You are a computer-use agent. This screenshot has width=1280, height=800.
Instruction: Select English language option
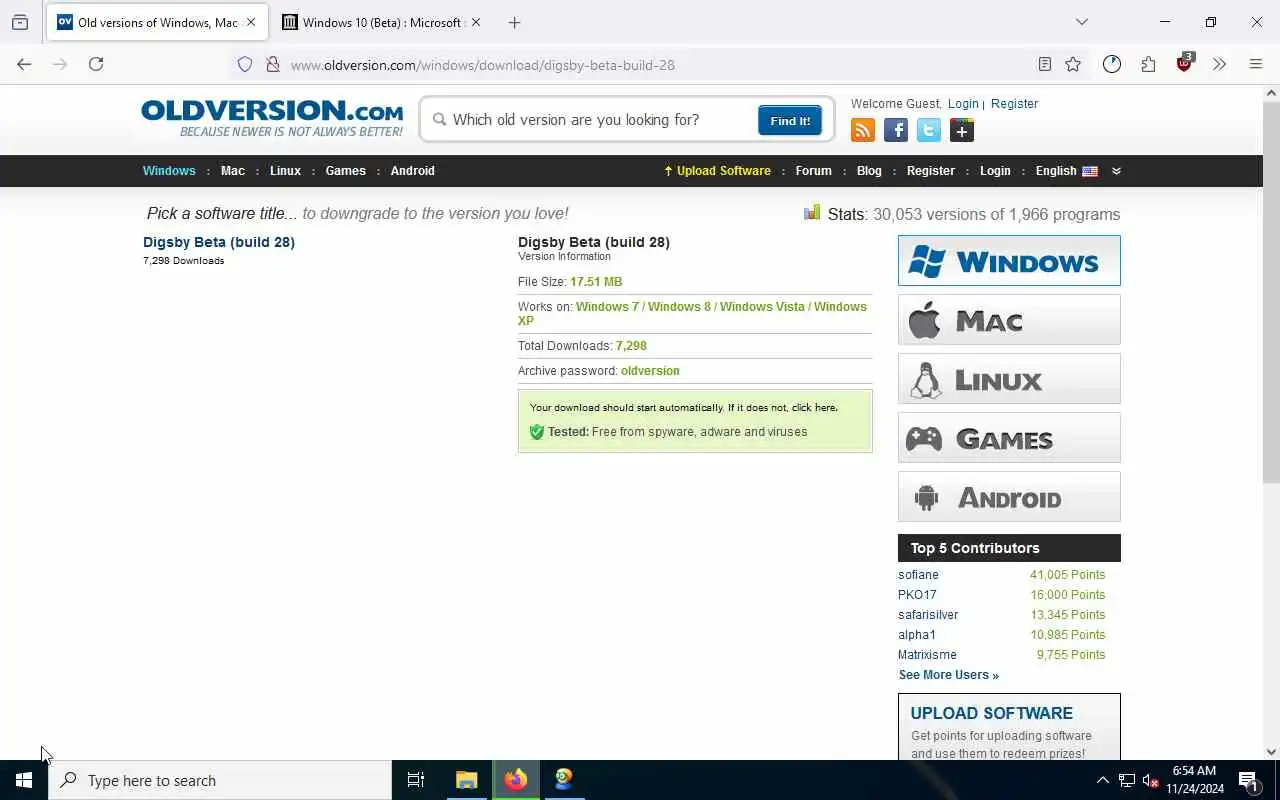1066,171
